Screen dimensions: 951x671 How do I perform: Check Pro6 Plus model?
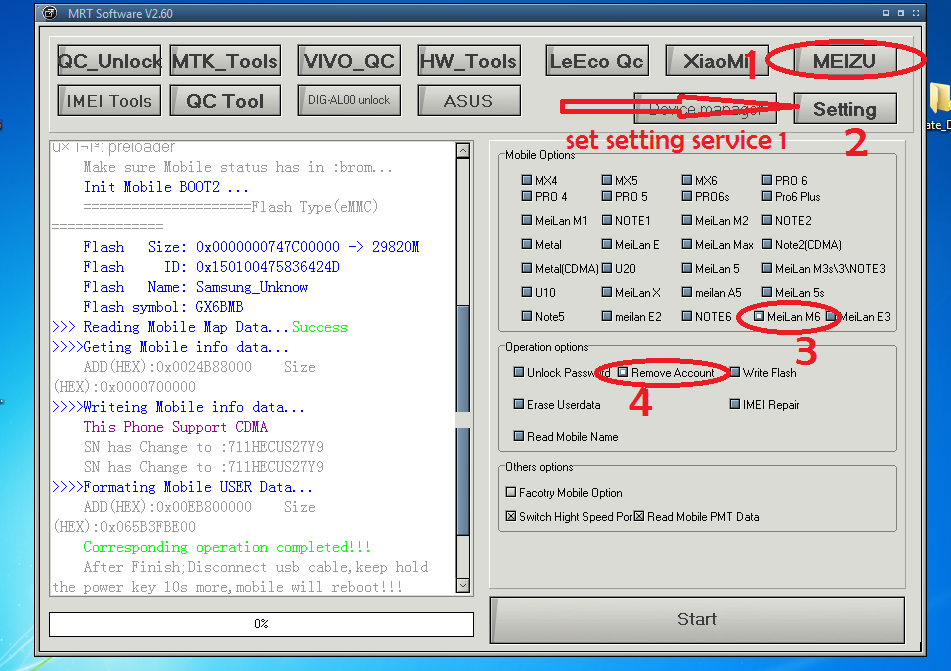tap(767, 197)
